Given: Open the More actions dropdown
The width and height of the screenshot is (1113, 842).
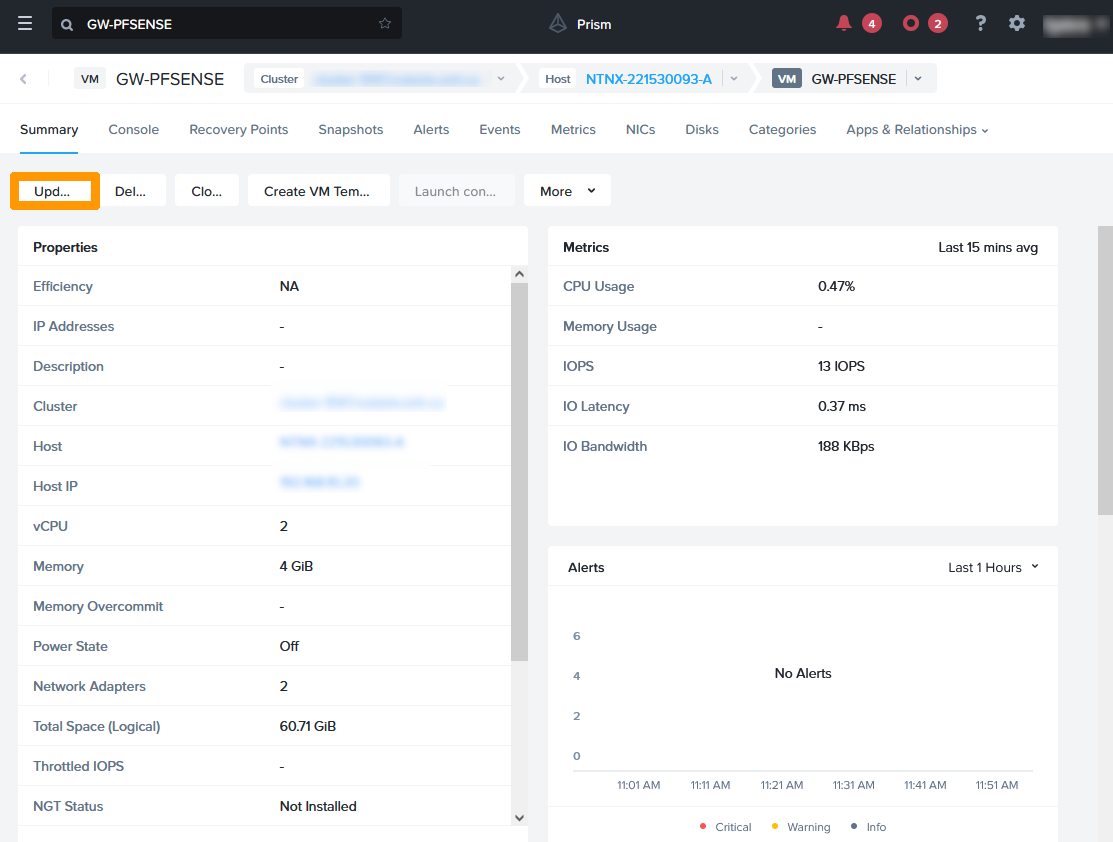Looking at the screenshot, I should click(567, 191).
